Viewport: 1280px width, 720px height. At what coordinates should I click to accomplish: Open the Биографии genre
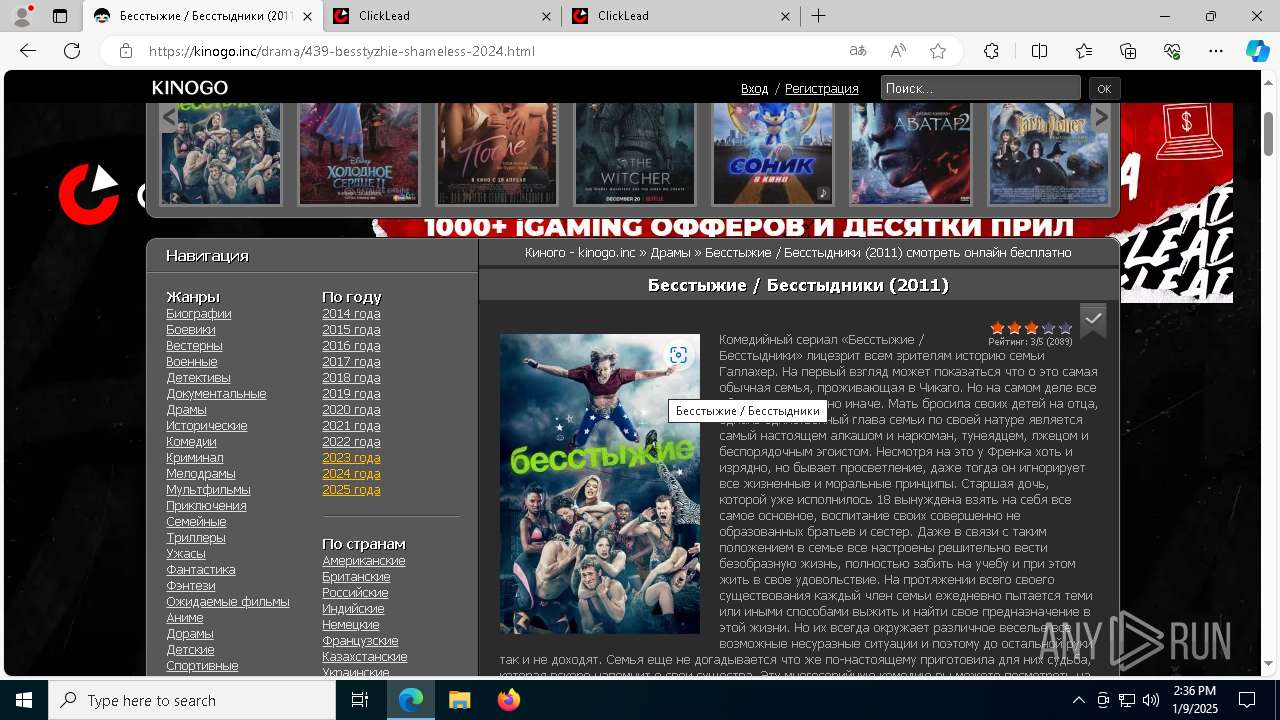199,314
